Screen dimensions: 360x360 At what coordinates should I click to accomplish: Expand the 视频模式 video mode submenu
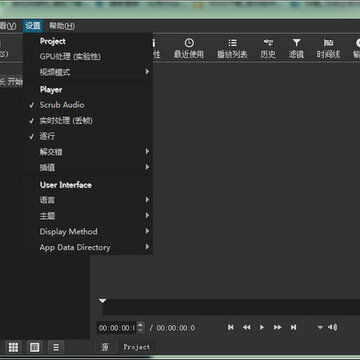pos(88,72)
